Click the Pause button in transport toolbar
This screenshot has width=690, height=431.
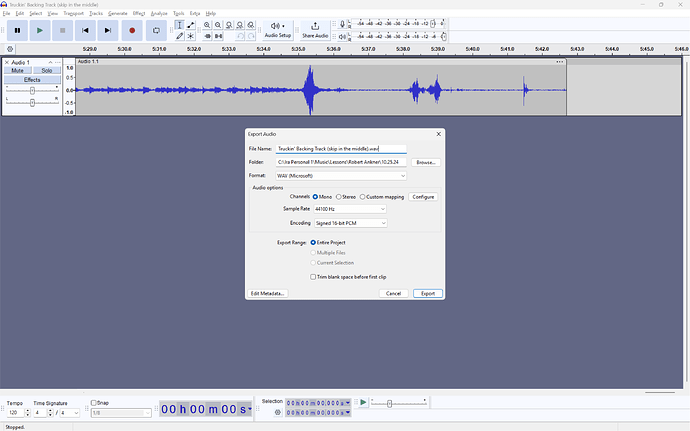(x=17, y=30)
